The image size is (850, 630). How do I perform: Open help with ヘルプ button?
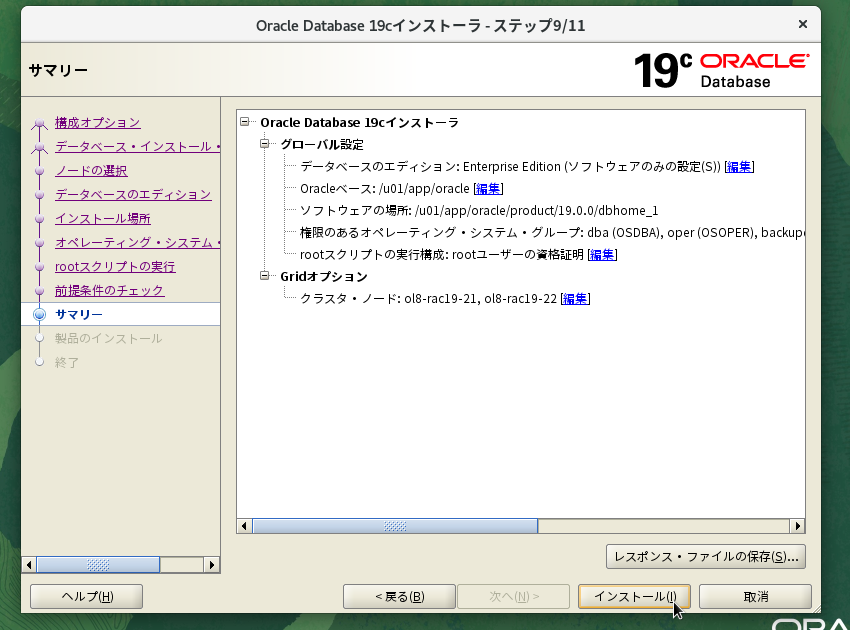click(87, 596)
